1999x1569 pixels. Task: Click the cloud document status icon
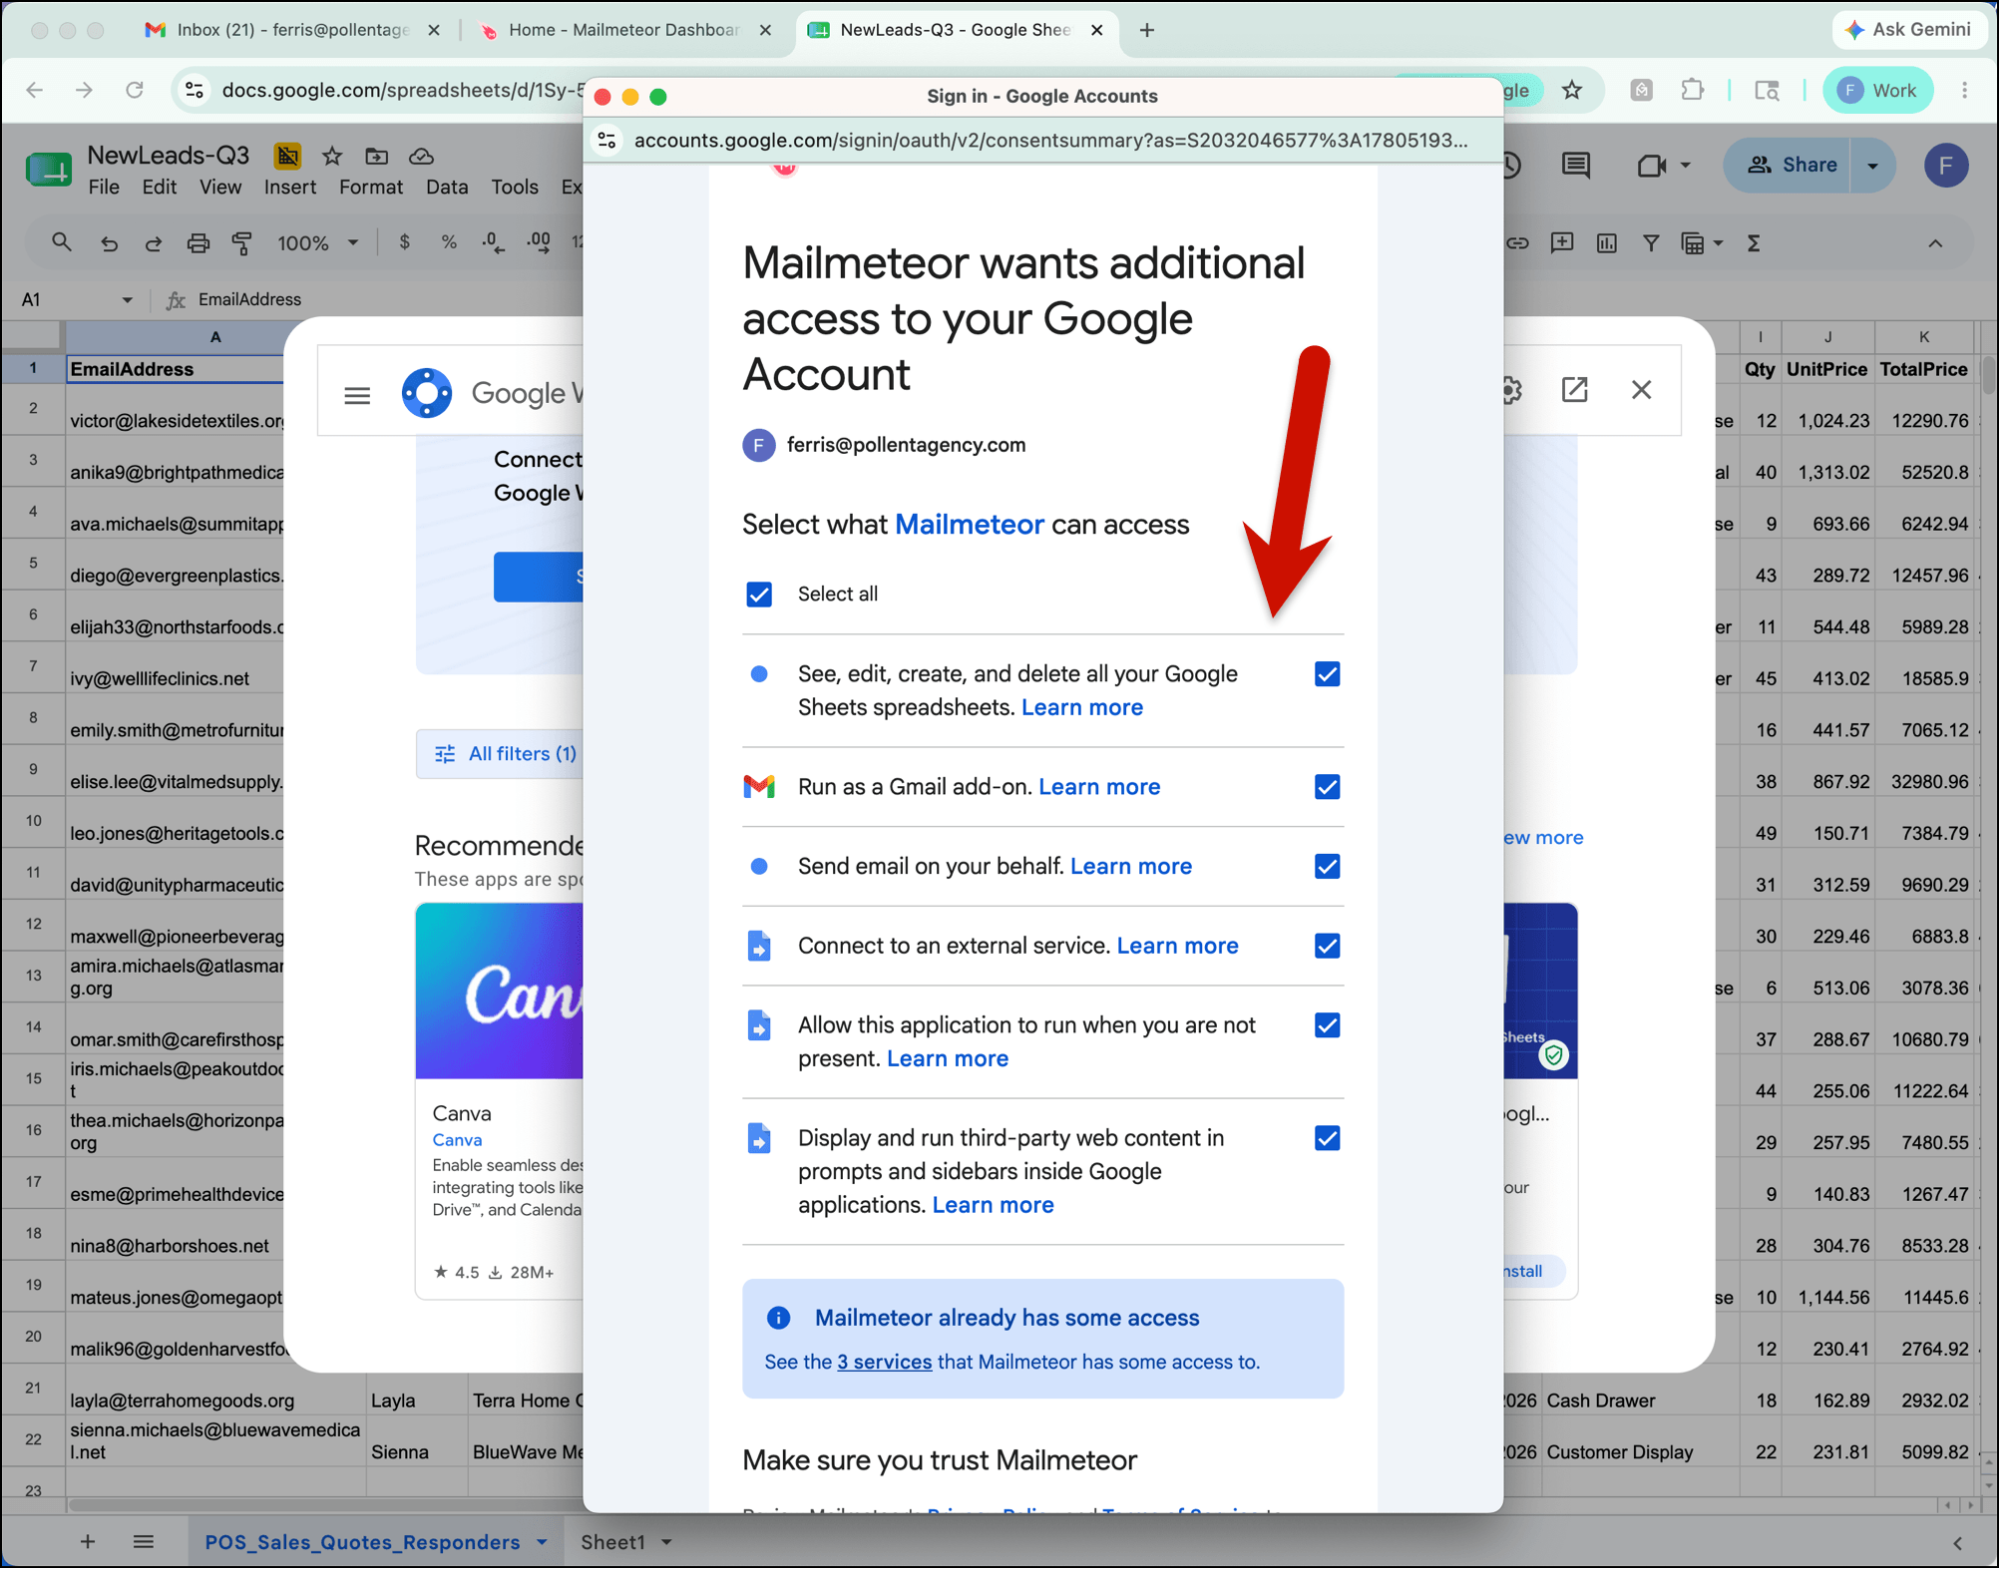(421, 156)
